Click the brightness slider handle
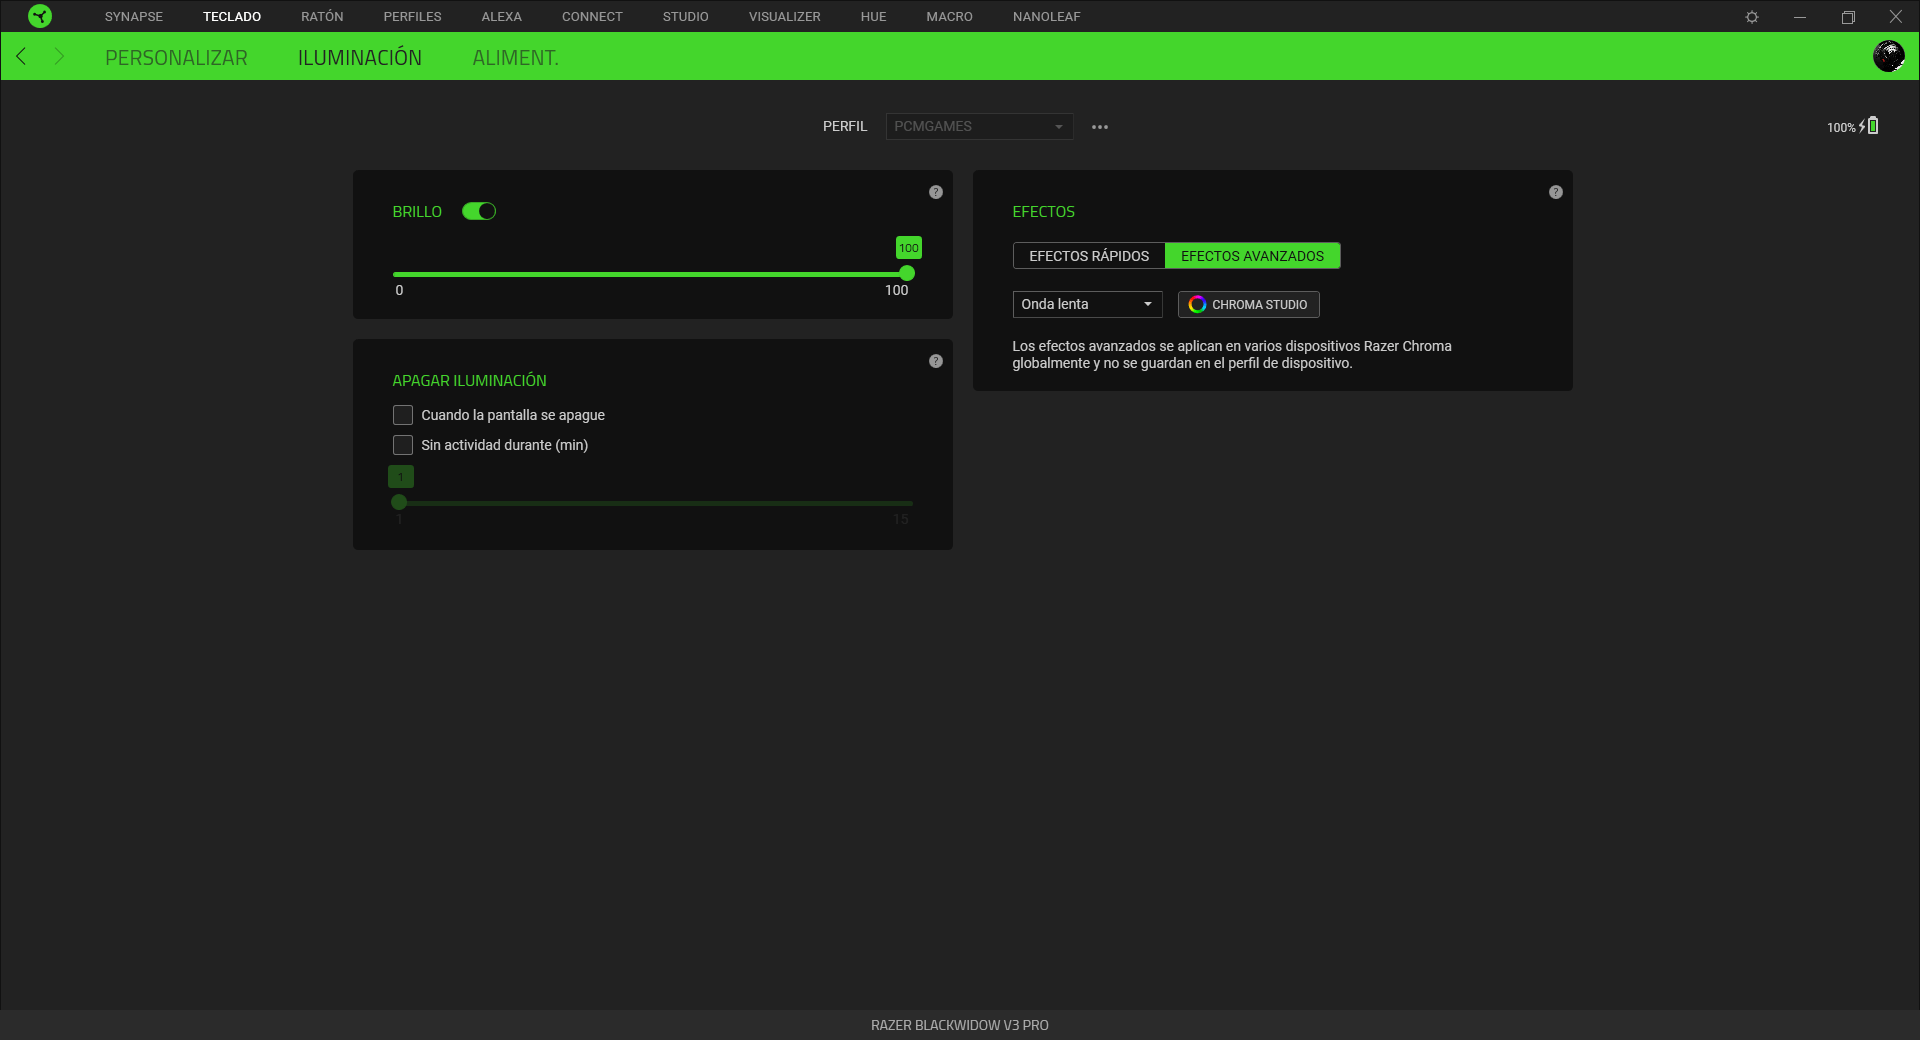 907,273
